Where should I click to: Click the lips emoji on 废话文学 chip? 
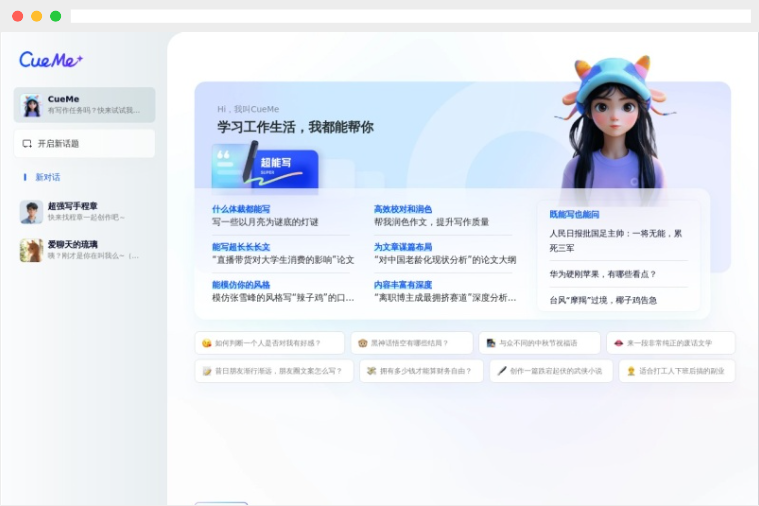tap(619, 343)
